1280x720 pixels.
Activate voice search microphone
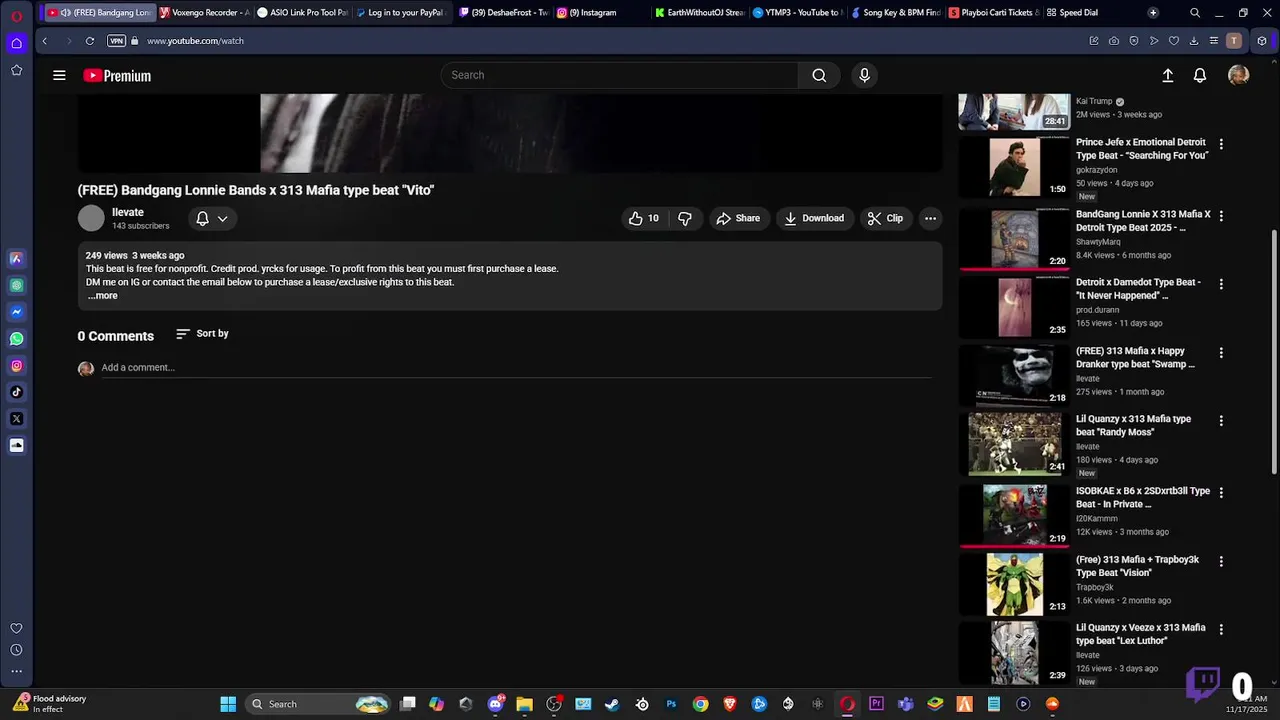(865, 75)
